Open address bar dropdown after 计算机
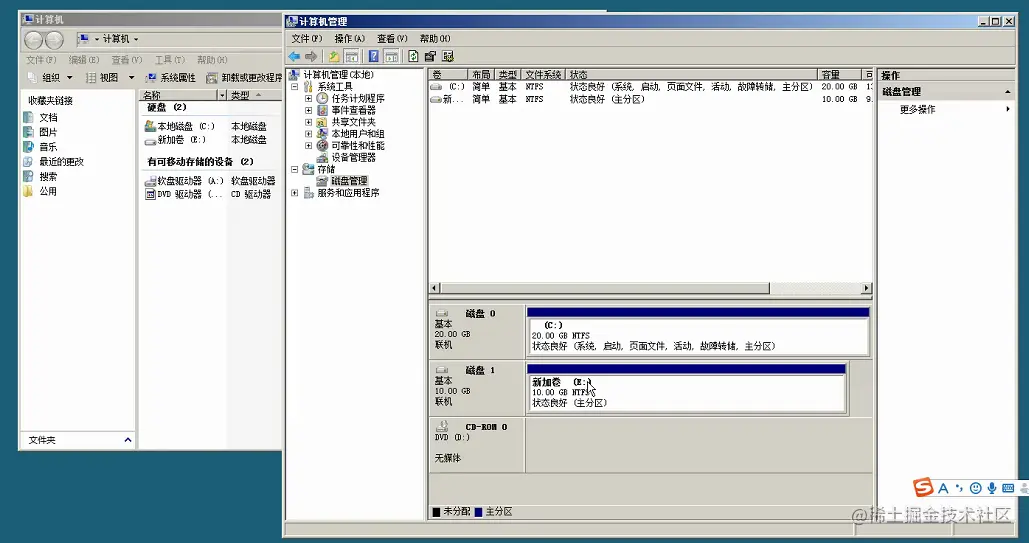The image size is (1029, 543). click(136, 39)
